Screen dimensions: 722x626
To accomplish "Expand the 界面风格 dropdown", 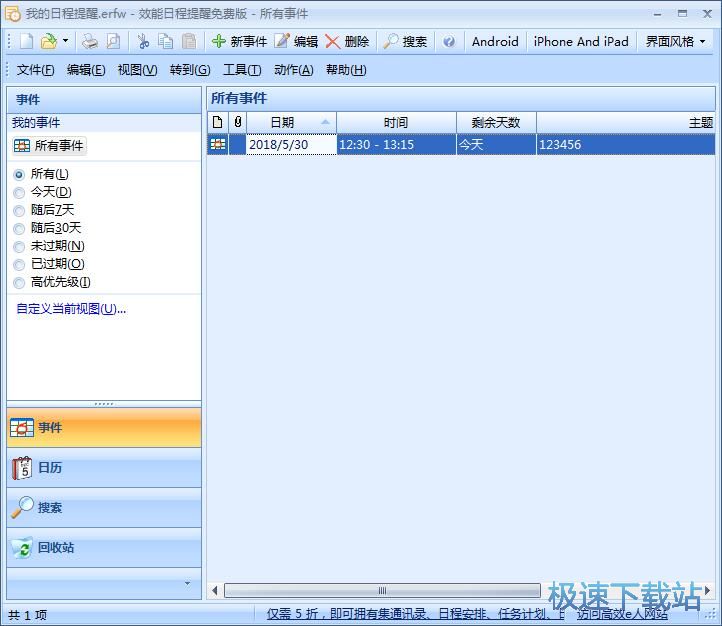I will tap(676, 41).
